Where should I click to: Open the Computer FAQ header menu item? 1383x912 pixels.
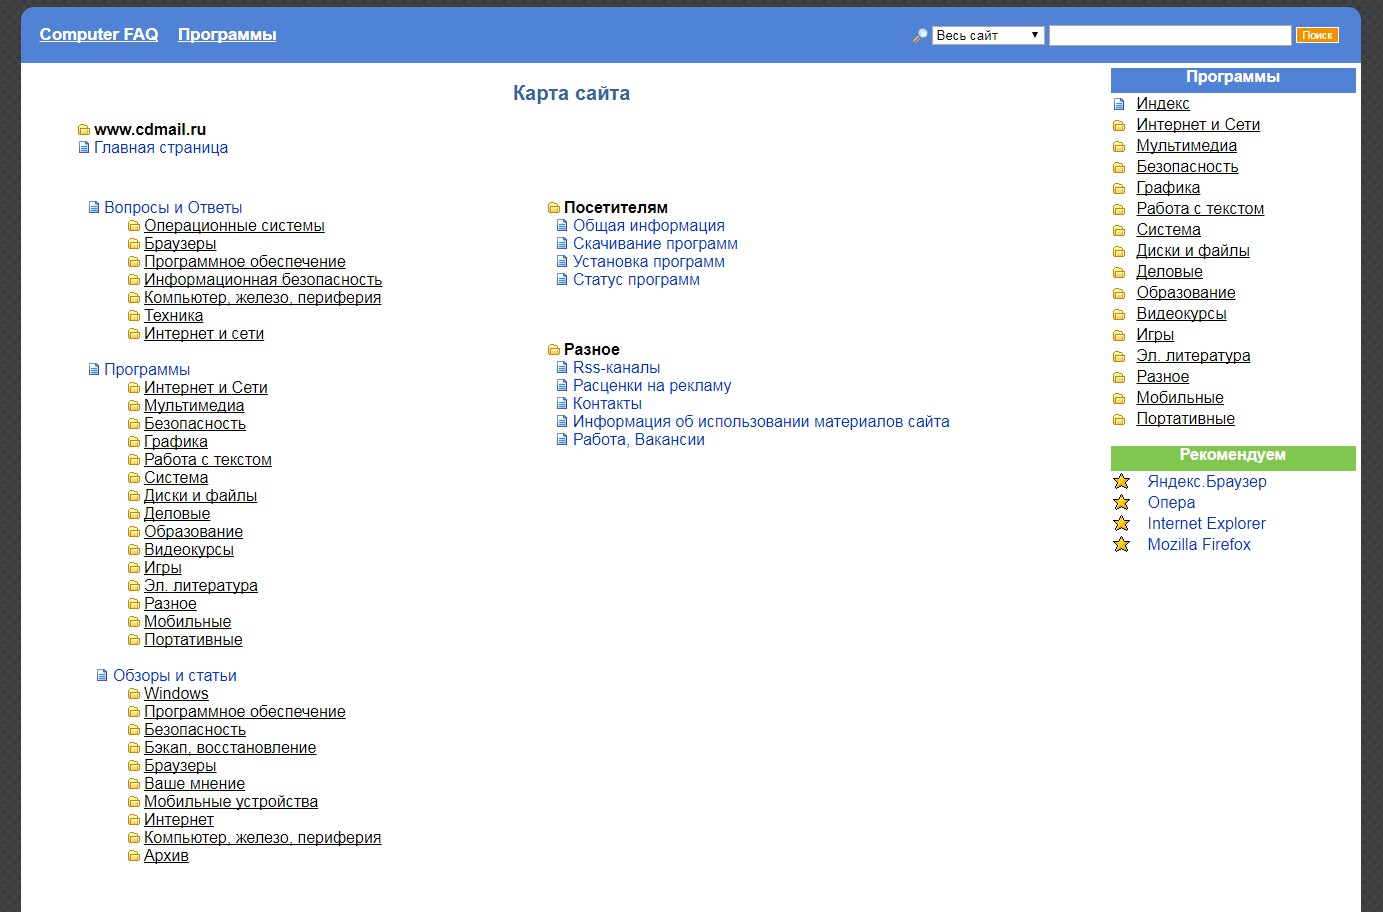coord(99,34)
